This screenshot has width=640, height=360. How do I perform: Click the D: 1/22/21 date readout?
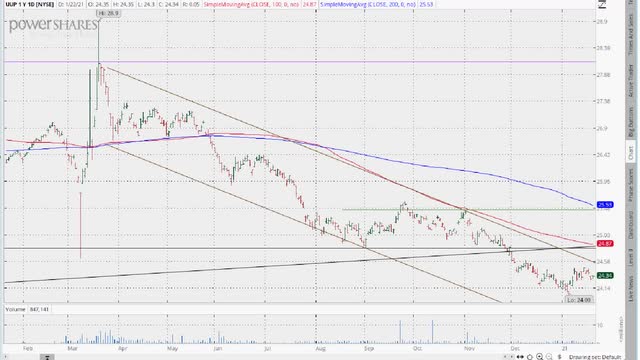71,4
